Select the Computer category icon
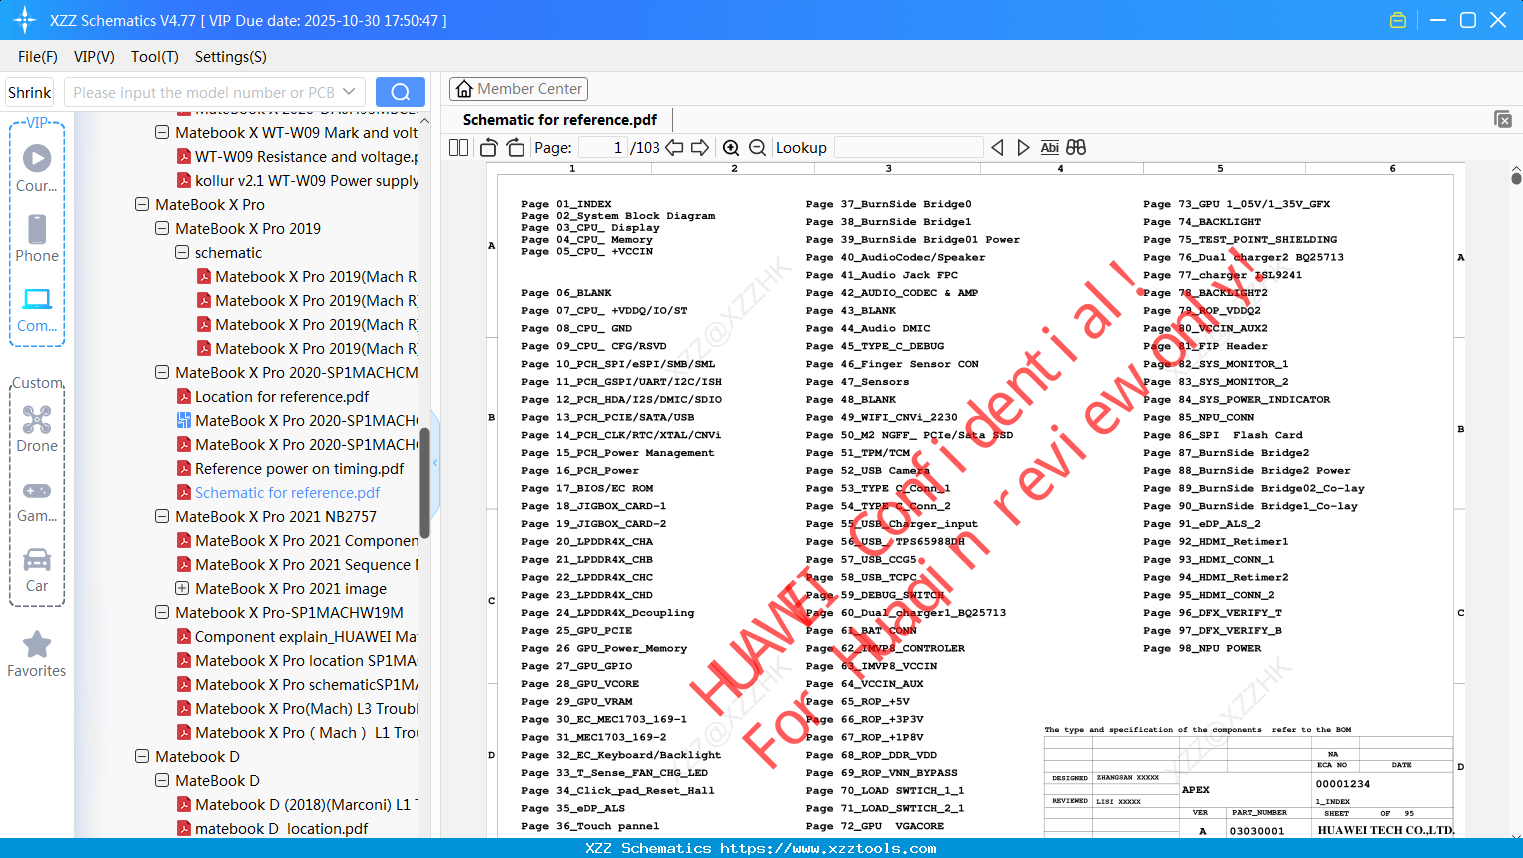The height and width of the screenshot is (858, 1523). [37, 308]
